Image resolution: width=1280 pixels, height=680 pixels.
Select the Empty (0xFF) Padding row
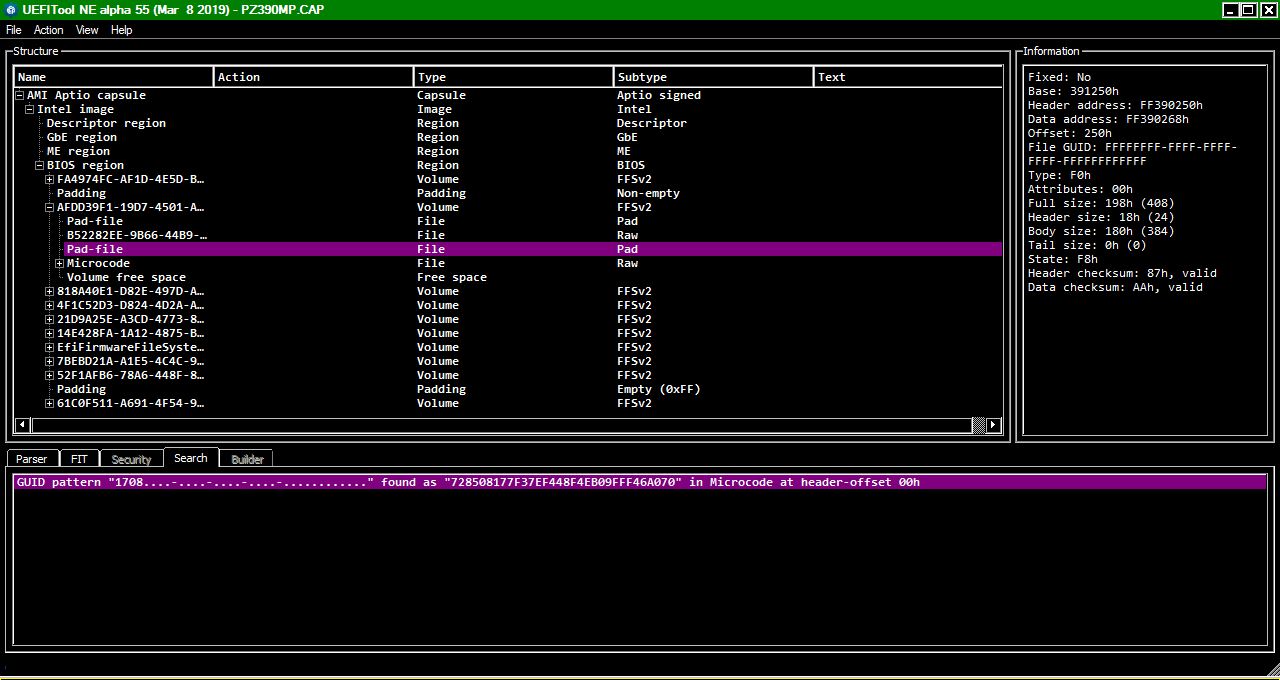point(508,389)
